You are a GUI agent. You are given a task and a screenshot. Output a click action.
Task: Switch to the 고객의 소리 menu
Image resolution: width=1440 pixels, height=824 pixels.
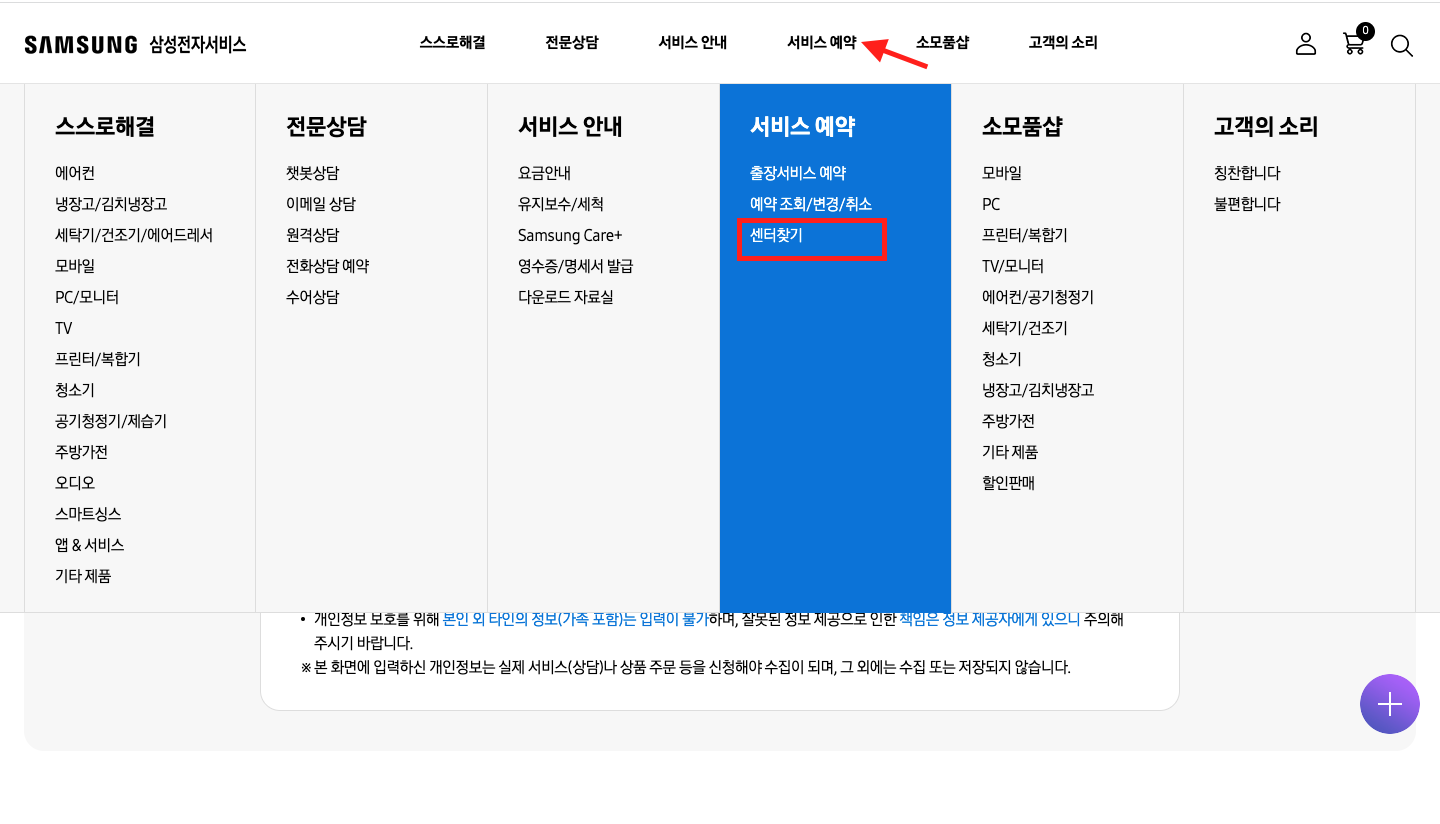[1062, 42]
